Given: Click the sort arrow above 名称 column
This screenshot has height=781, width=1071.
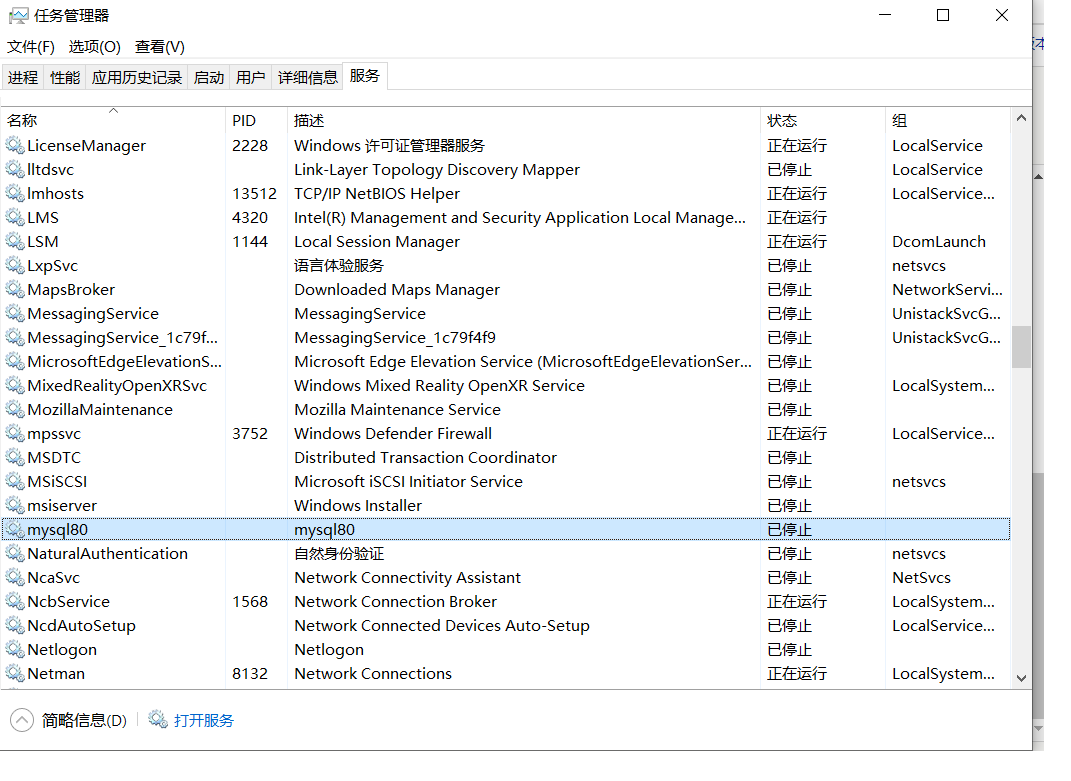Looking at the screenshot, I should click(x=113, y=110).
